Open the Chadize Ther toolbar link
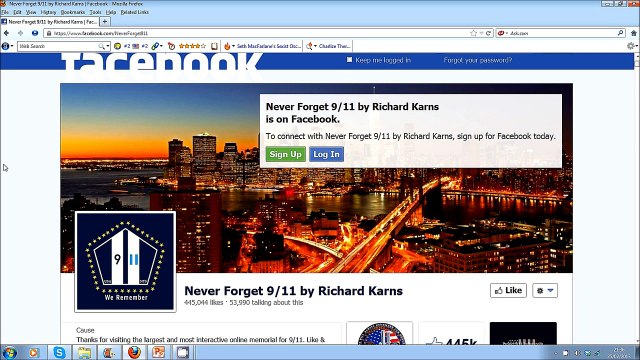 click(334, 46)
